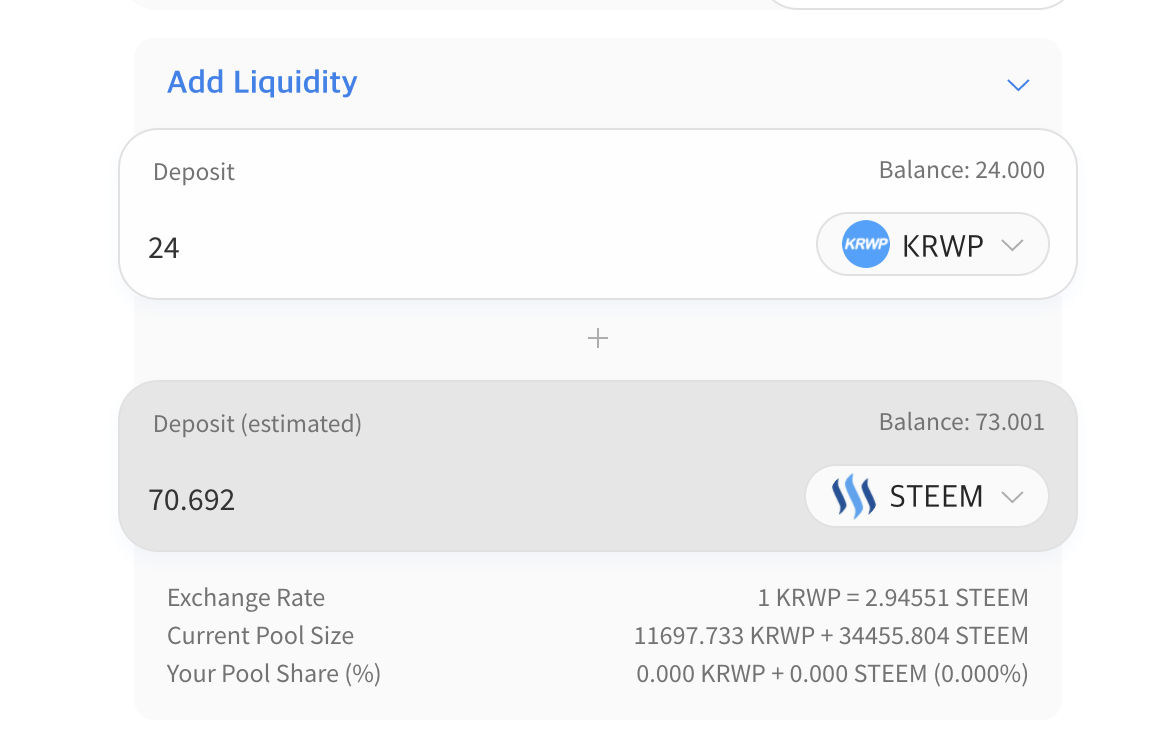The height and width of the screenshot is (756, 1166).
Task: Click the Balance: 73.001 text
Action: coord(961,422)
